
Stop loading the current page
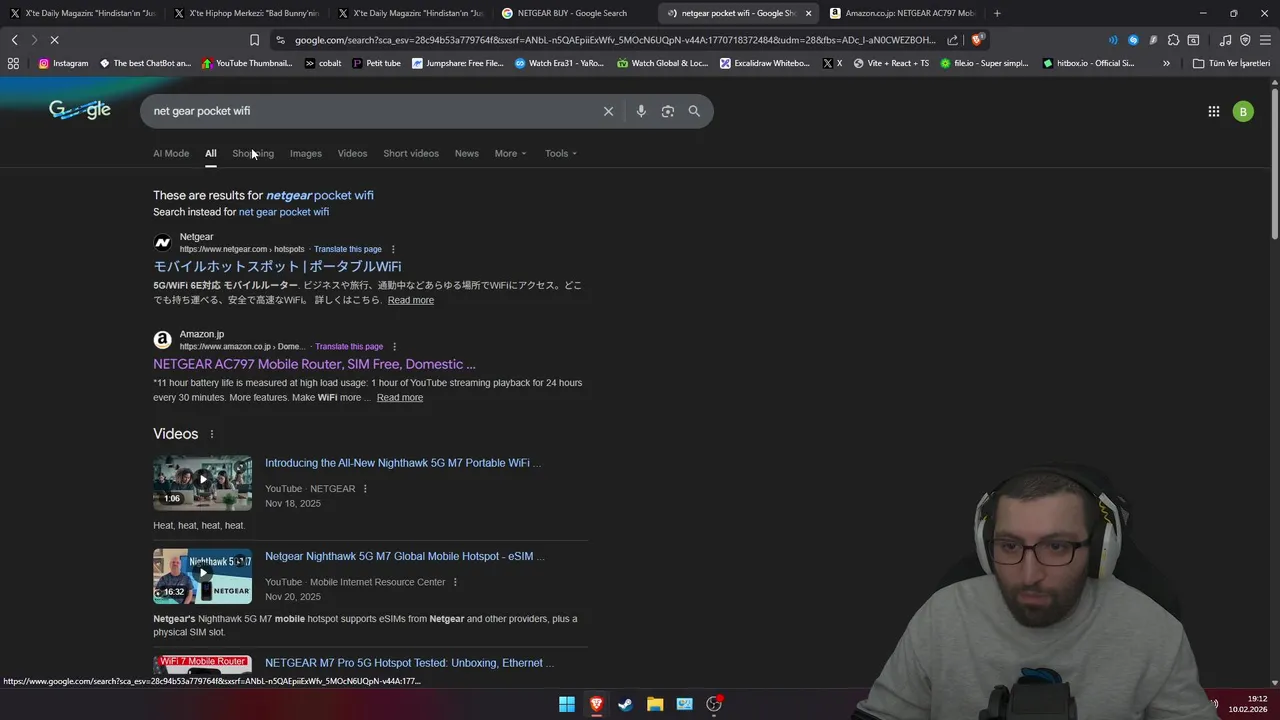[54, 40]
